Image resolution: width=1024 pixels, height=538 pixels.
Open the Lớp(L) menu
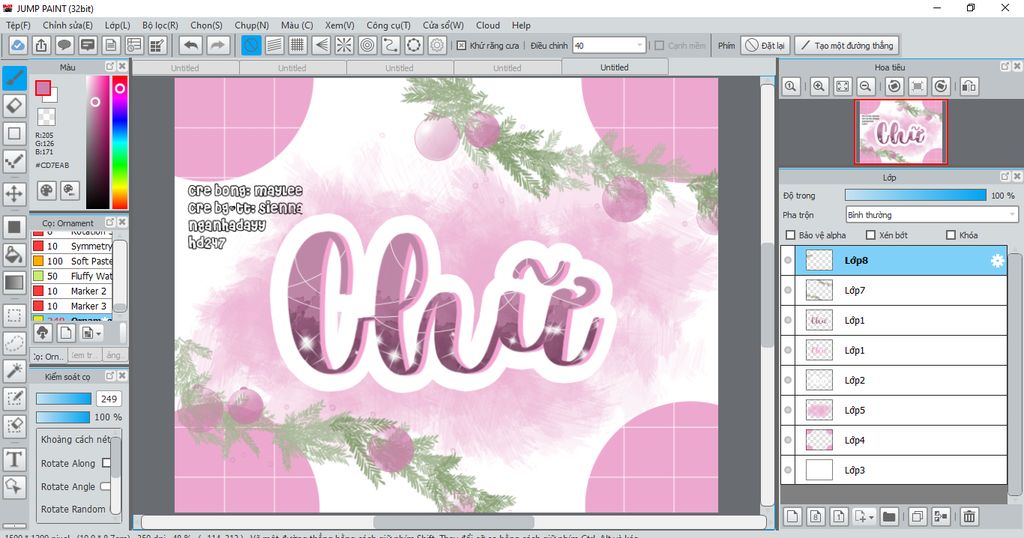(x=118, y=25)
